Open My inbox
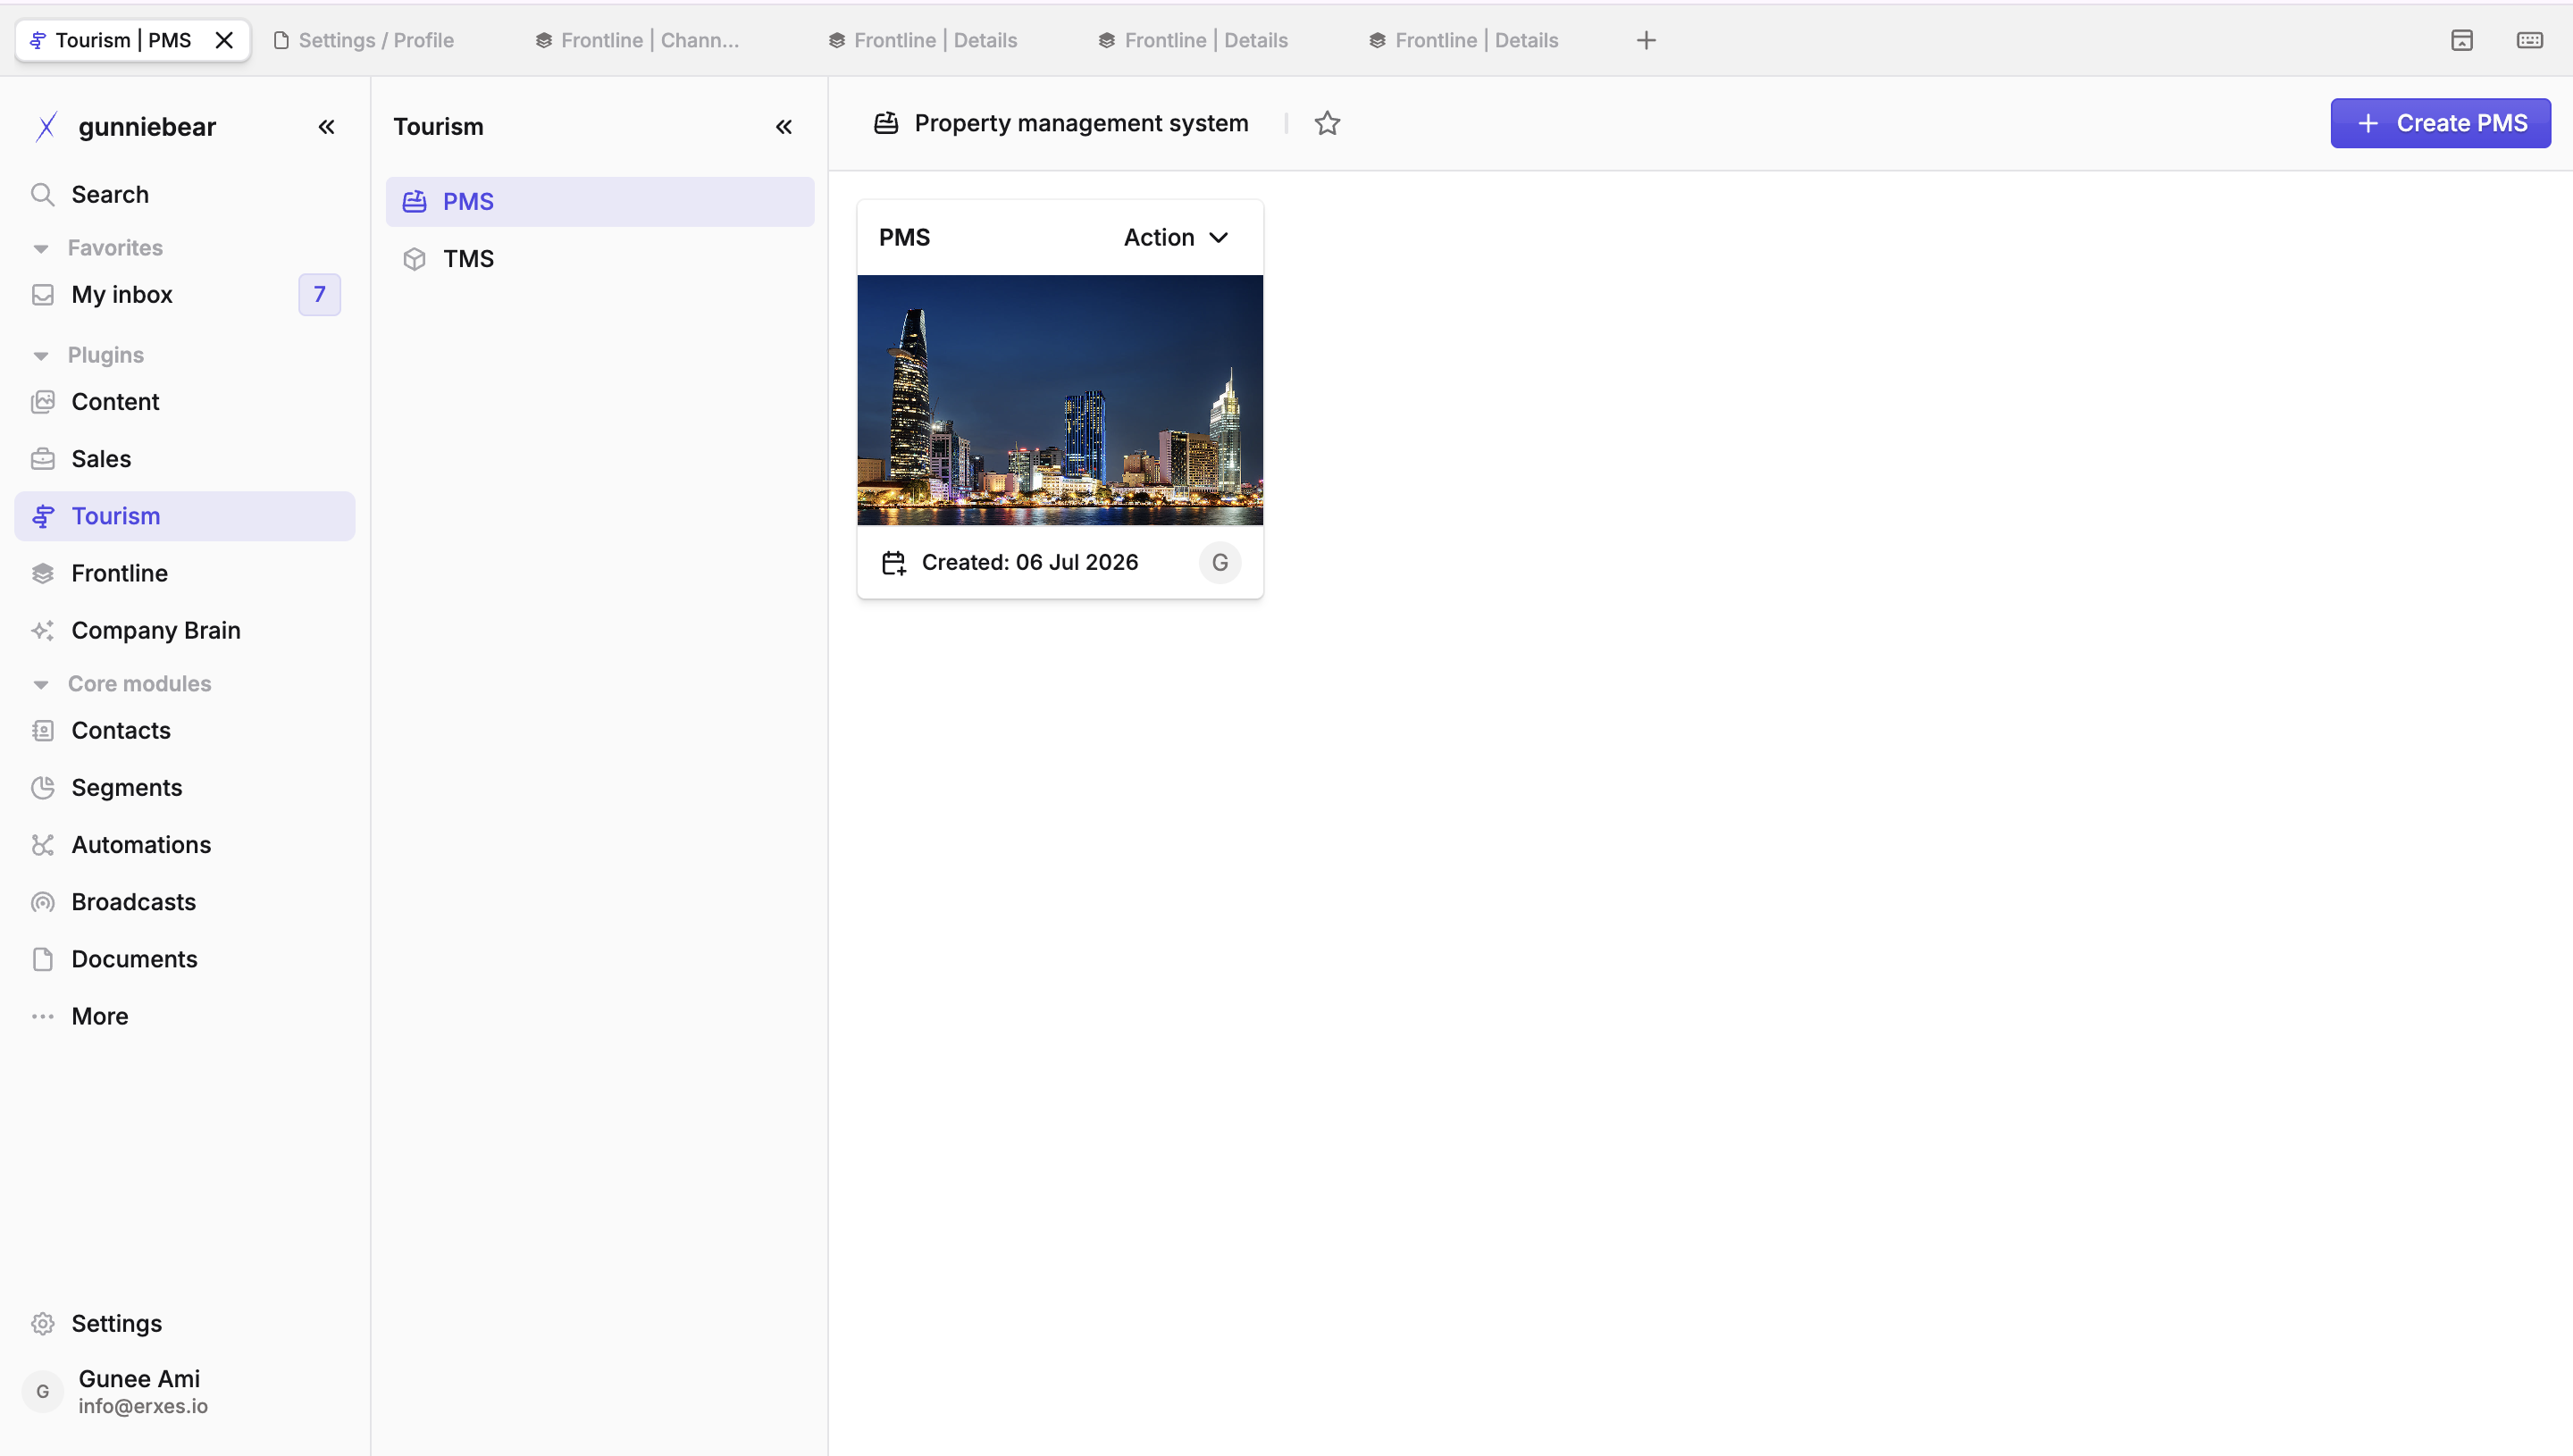2573x1456 pixels. click(185, 294)
